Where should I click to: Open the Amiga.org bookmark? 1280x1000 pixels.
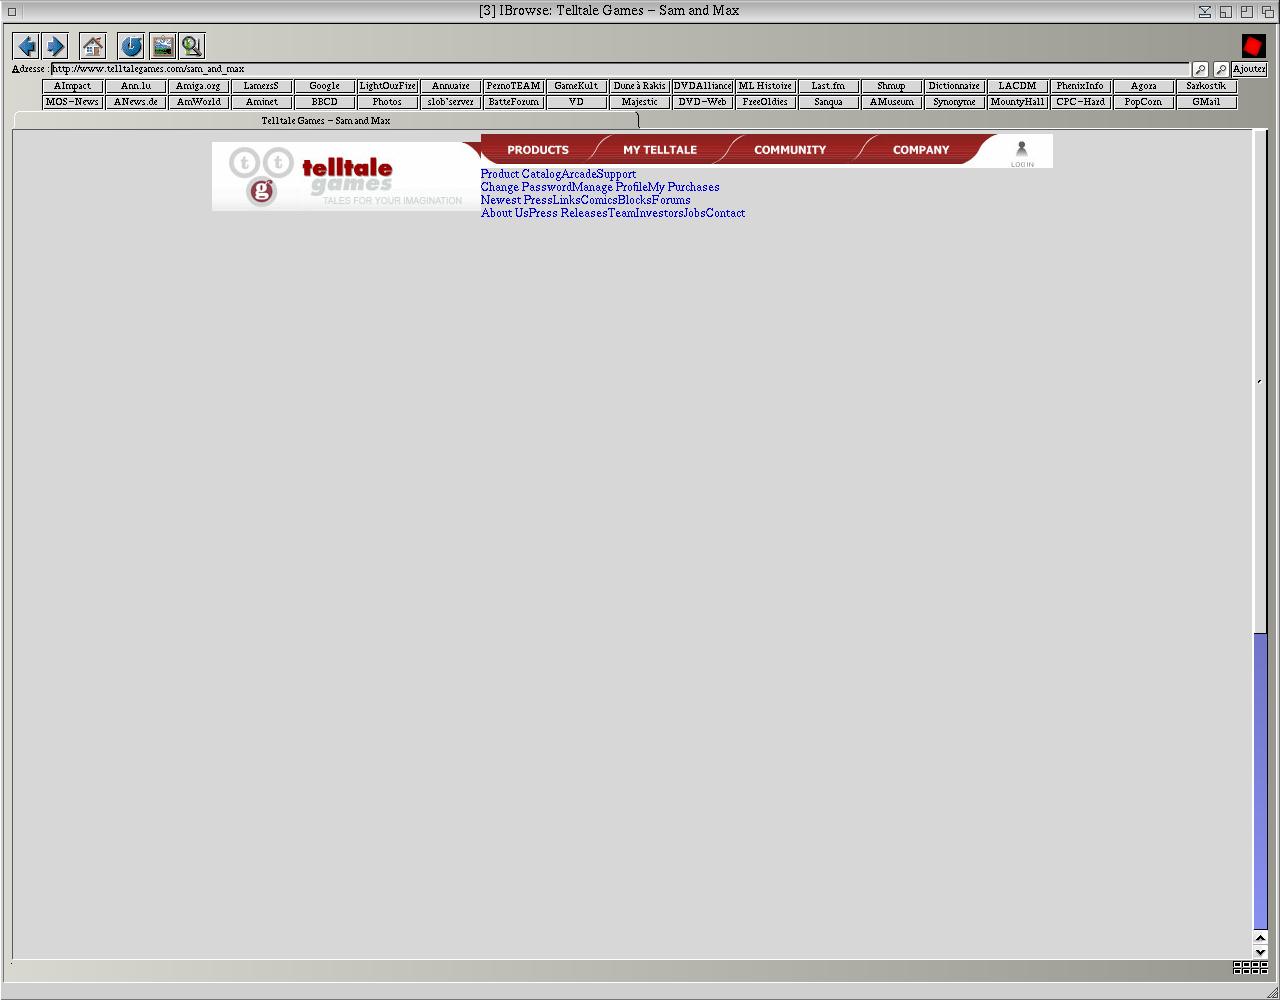pyautogui.click(x=198, y=86)
